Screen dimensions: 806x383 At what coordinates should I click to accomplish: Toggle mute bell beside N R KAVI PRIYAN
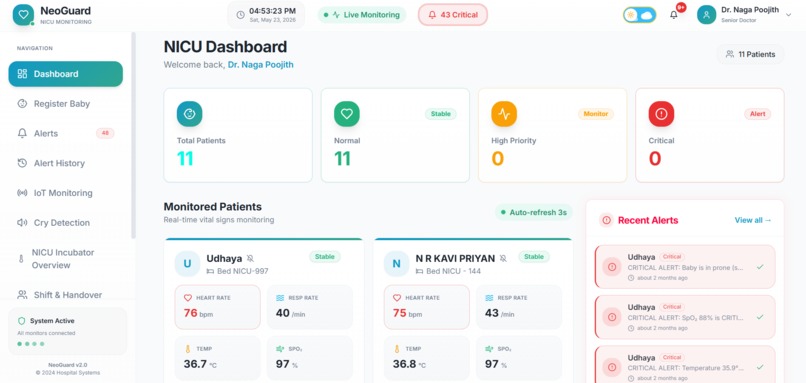(503, 258)
